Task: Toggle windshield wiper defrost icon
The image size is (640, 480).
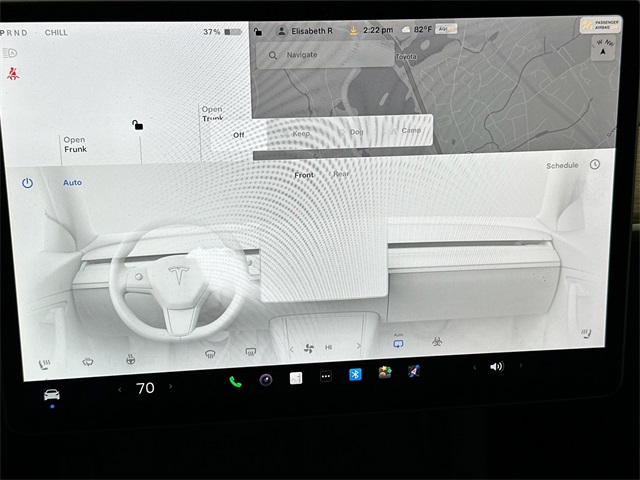Action: click(x=88, y=362)
